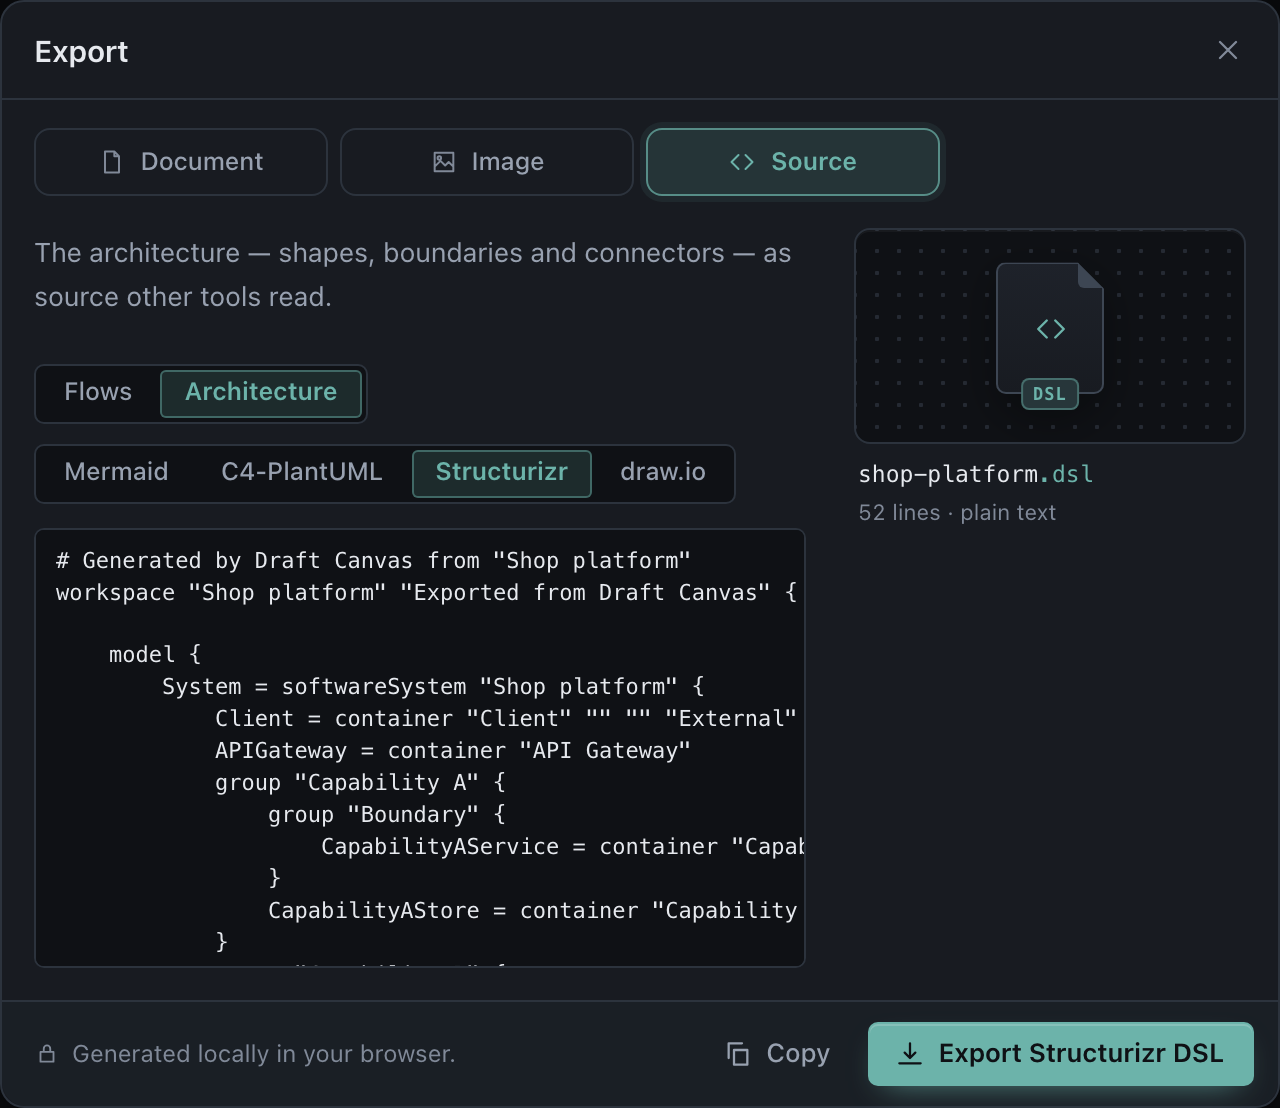Click the lock icon in the footer
Screen dimensions: 1280x1108
coord(47,1054)
